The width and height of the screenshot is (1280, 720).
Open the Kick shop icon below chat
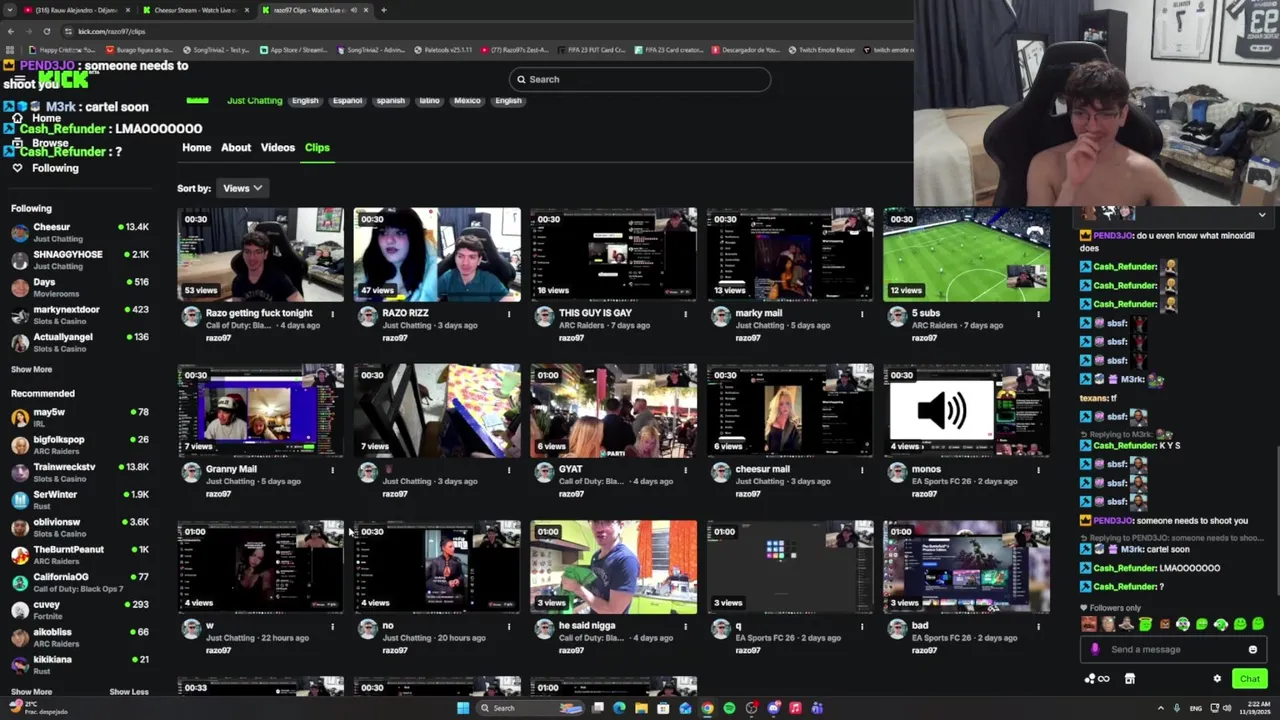pos(1130,679)
